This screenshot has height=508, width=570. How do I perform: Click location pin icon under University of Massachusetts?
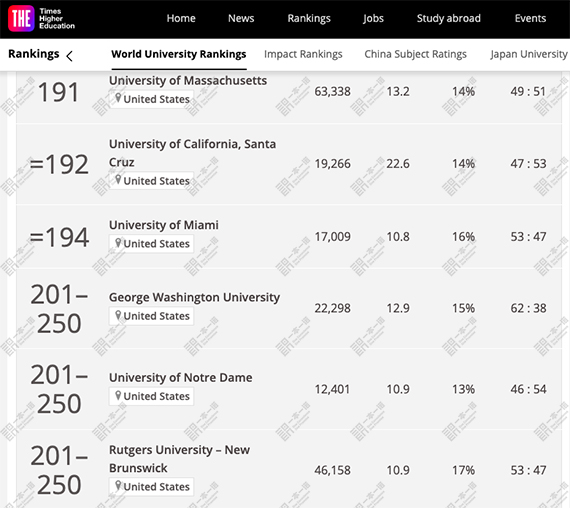tap(118, 98)
